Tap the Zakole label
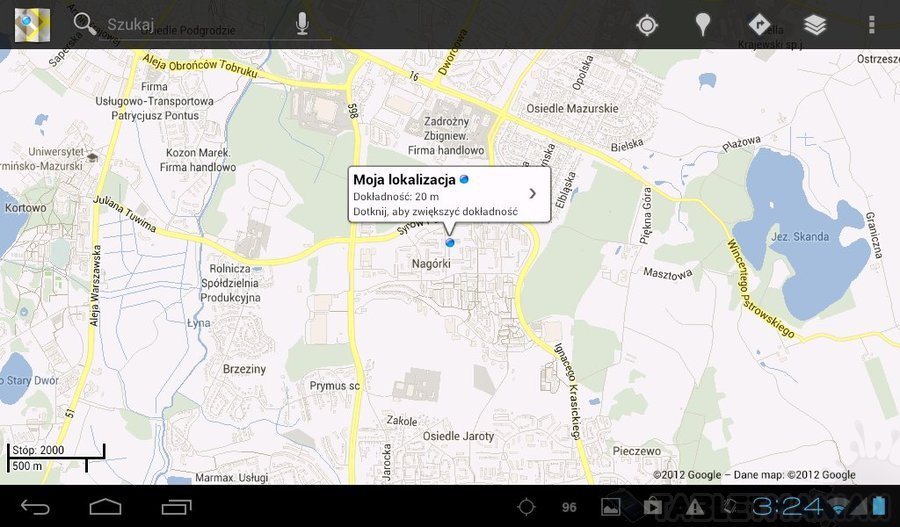This screenshot has height=527, width=900. 402,421
